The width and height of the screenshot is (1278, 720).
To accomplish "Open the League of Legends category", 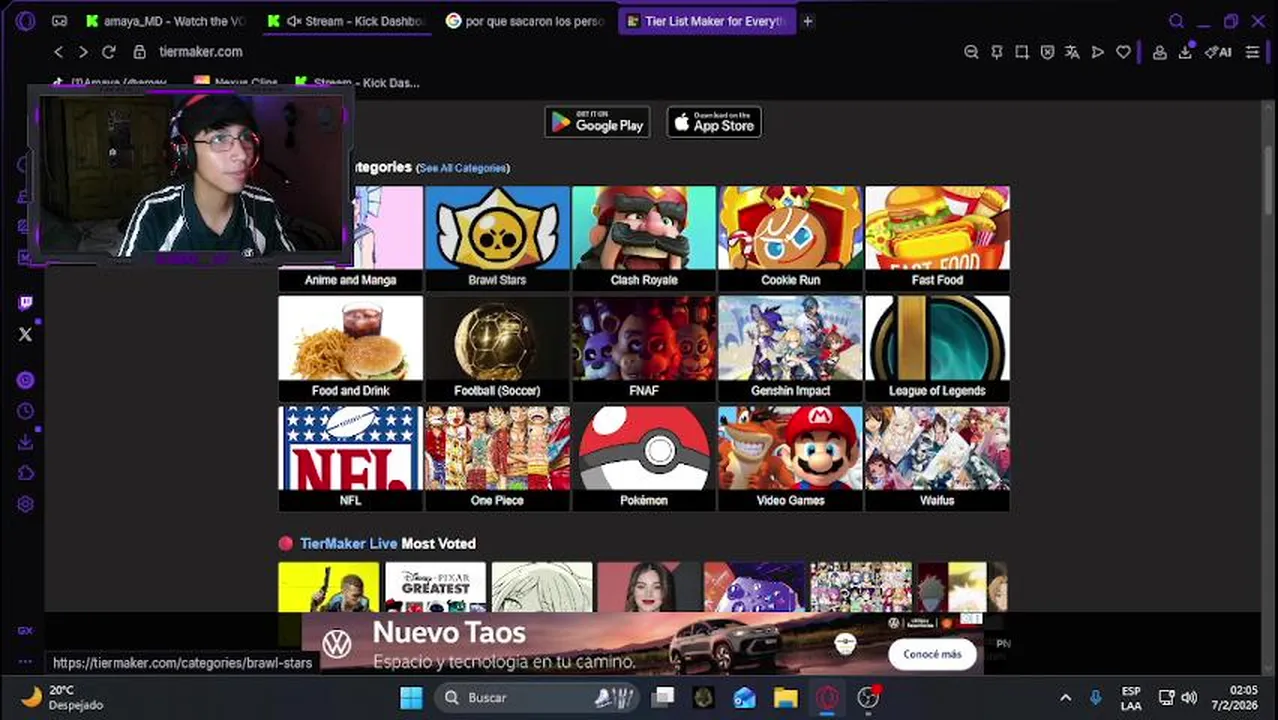I will pos(937,348).
